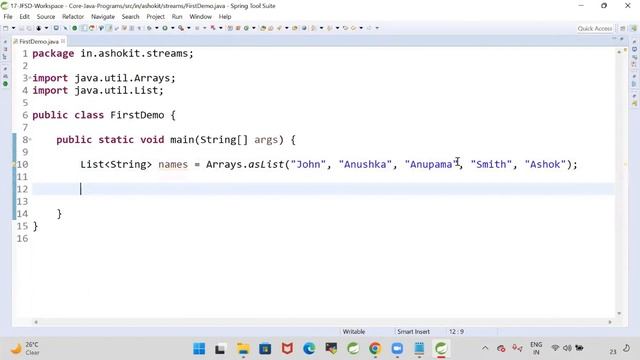Click the names variable on line 10

(173, 164)
